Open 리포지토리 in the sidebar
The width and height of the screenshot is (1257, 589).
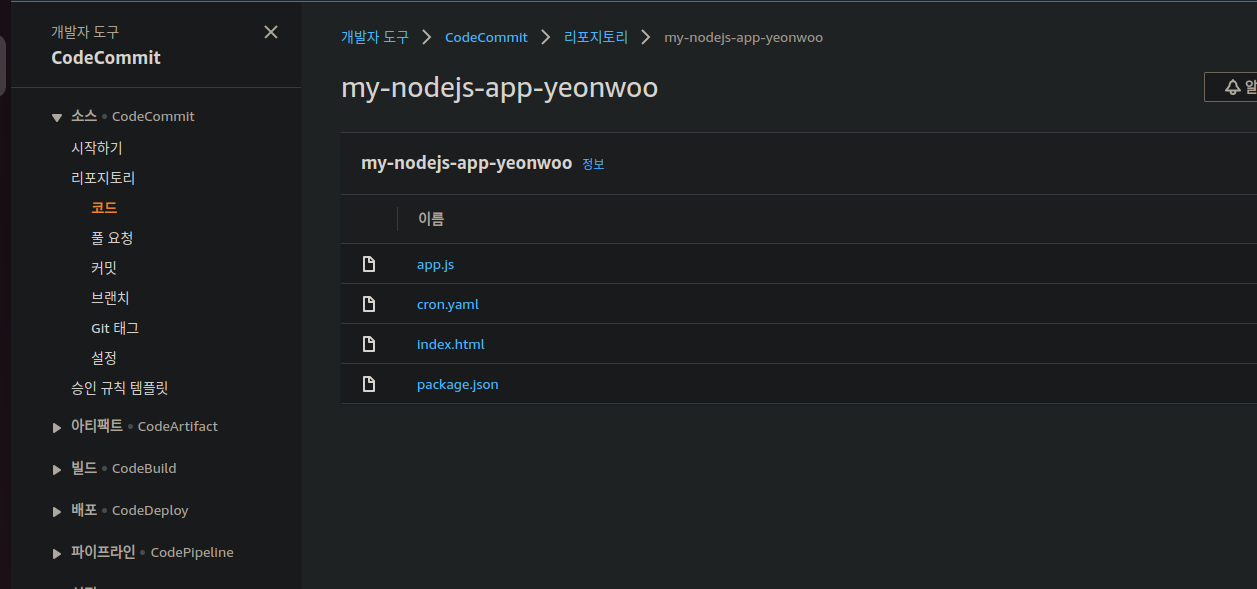pyautogui.click(x=103, y=178)
